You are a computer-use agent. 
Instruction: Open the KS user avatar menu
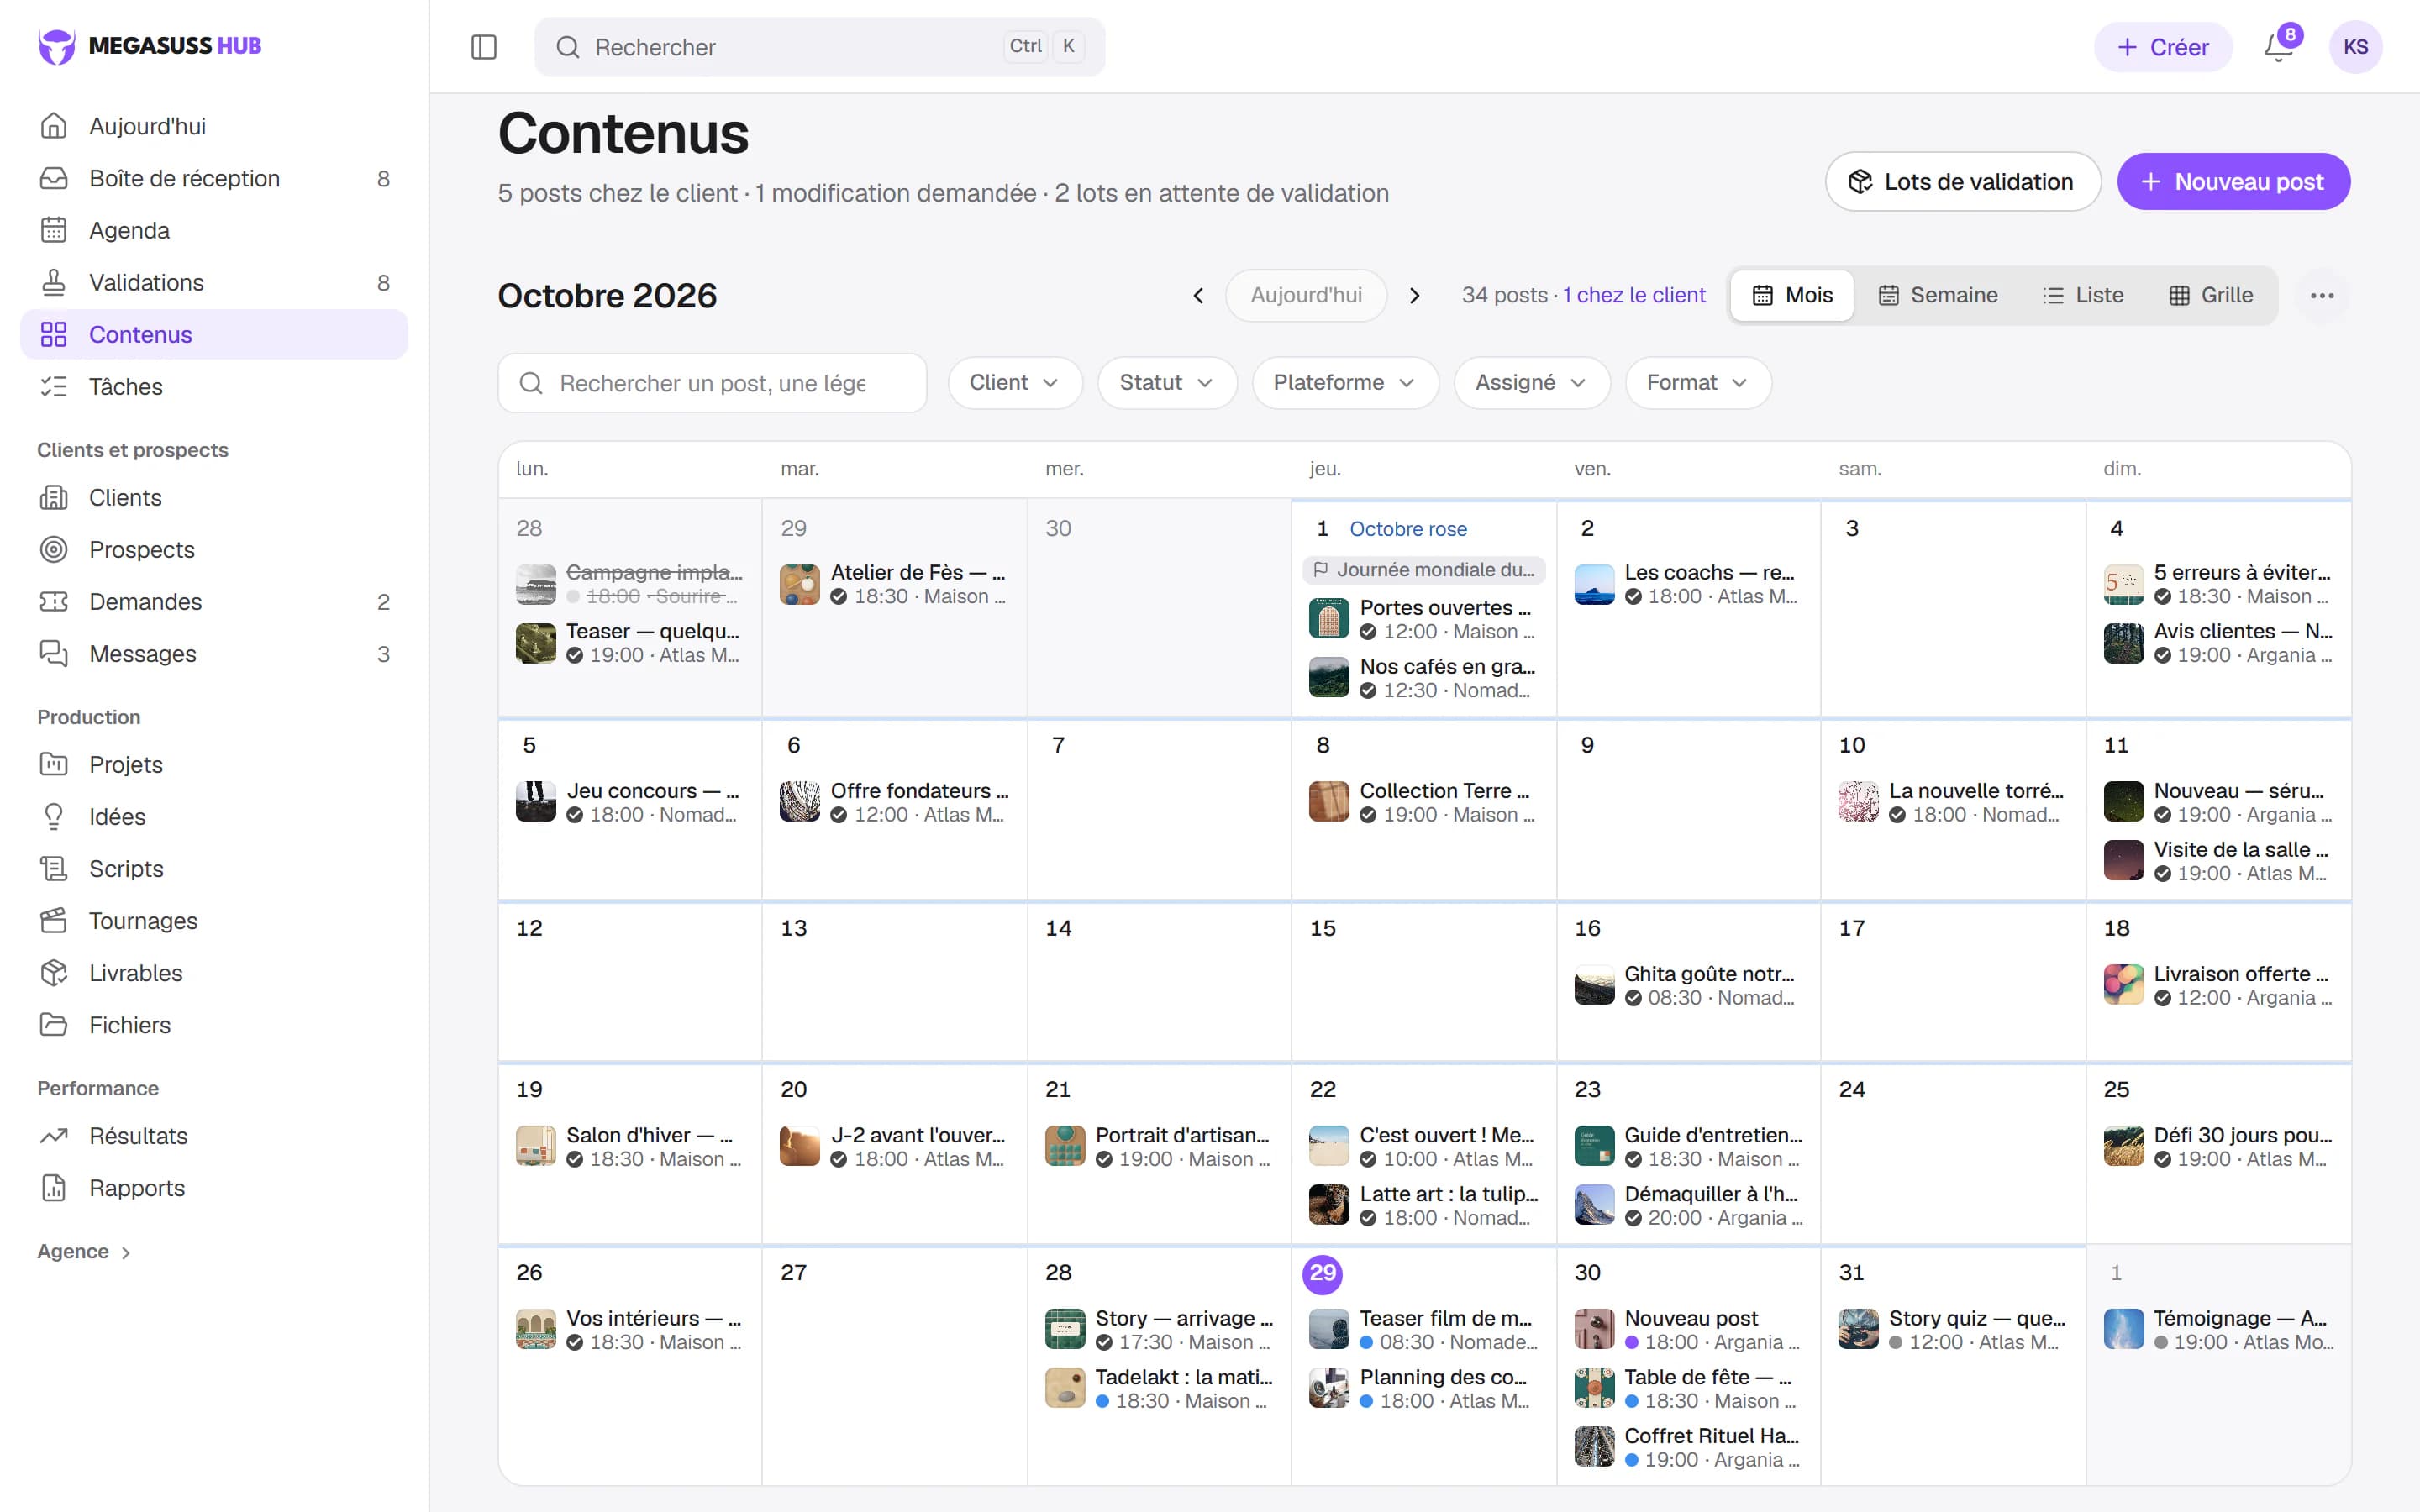click(2355, 47)
